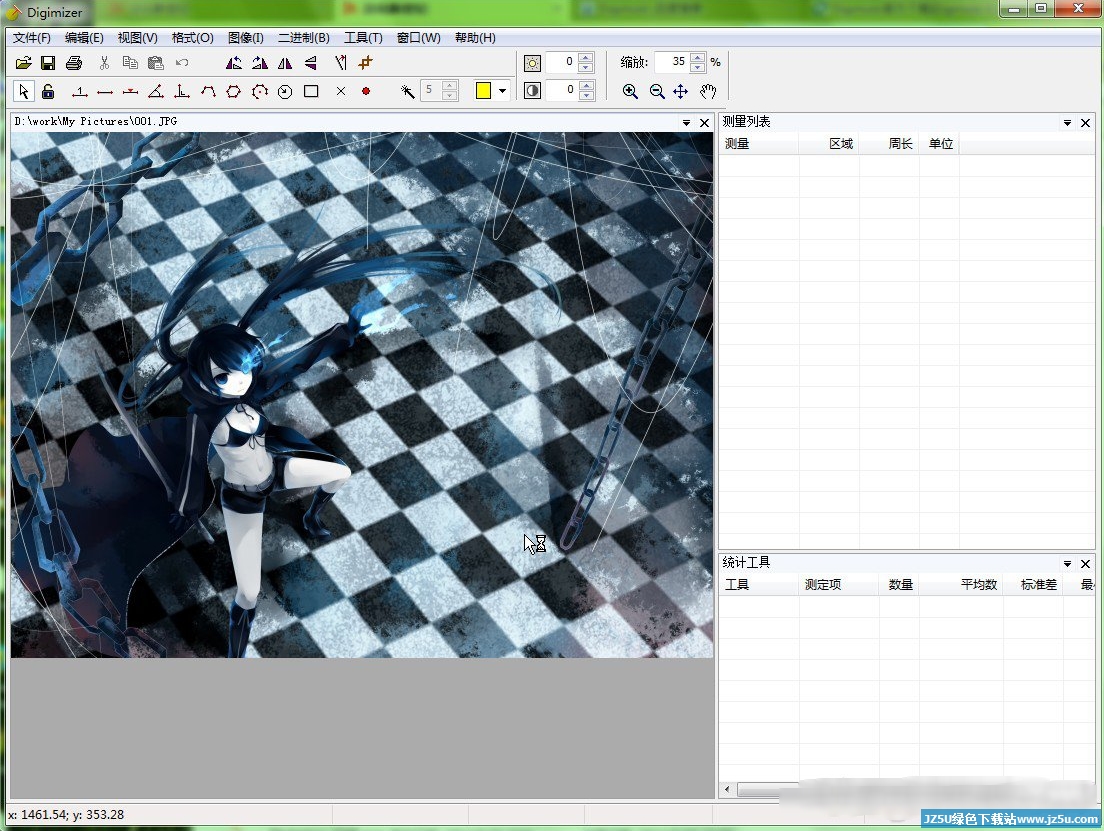Open the 文件(F) menu
1104x831 pixels.
tap(32, 38)
